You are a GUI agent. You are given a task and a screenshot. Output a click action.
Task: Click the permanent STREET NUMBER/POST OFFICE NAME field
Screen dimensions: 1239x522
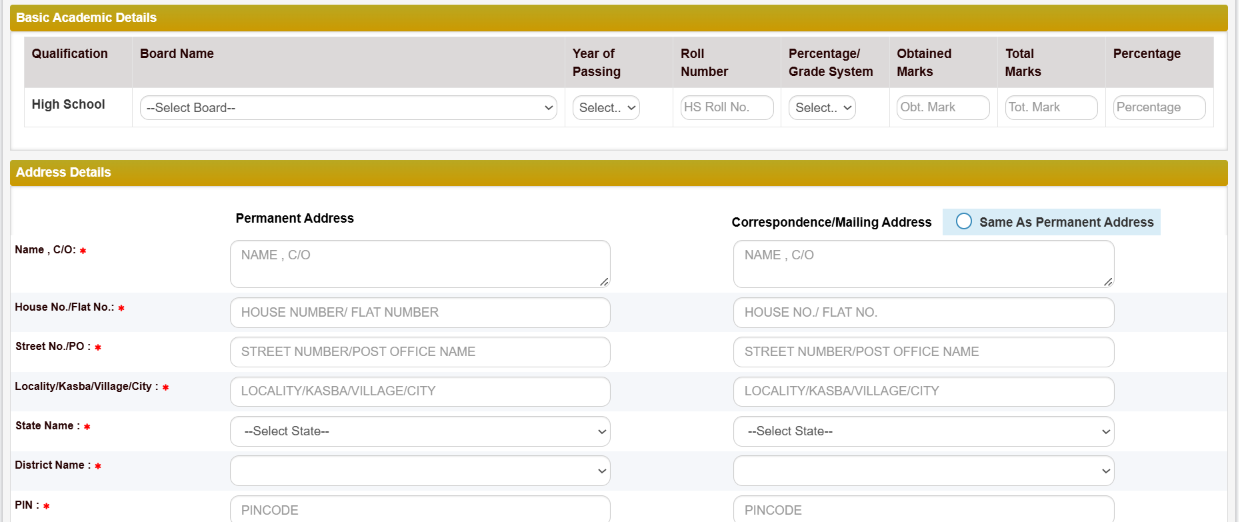point(420,352)
